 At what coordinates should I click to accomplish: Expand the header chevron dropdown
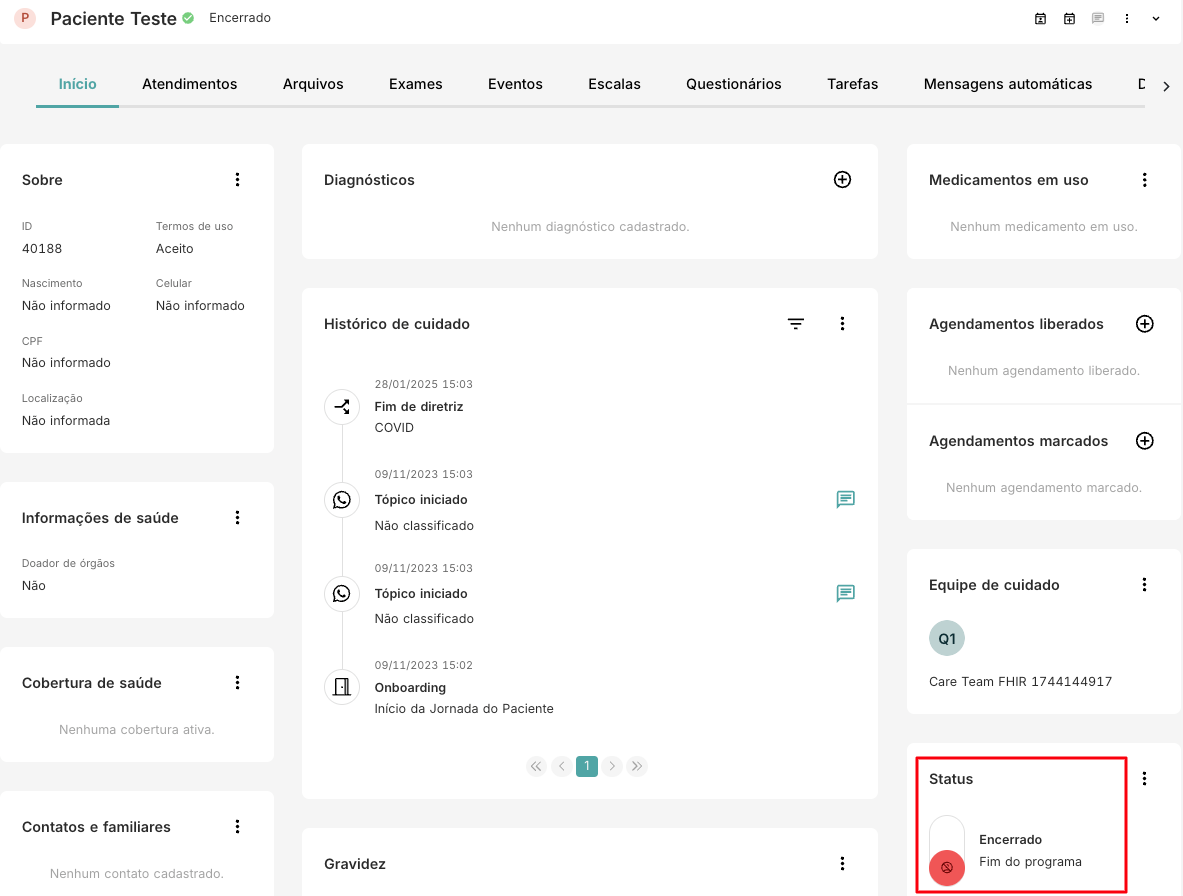[1156, 19]
